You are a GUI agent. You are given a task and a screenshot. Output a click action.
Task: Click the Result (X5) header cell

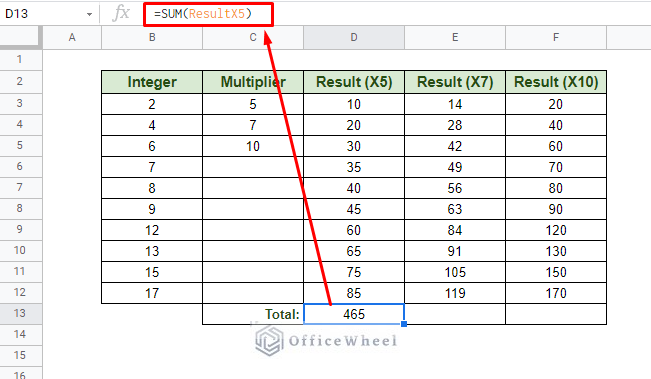[354, 82]
